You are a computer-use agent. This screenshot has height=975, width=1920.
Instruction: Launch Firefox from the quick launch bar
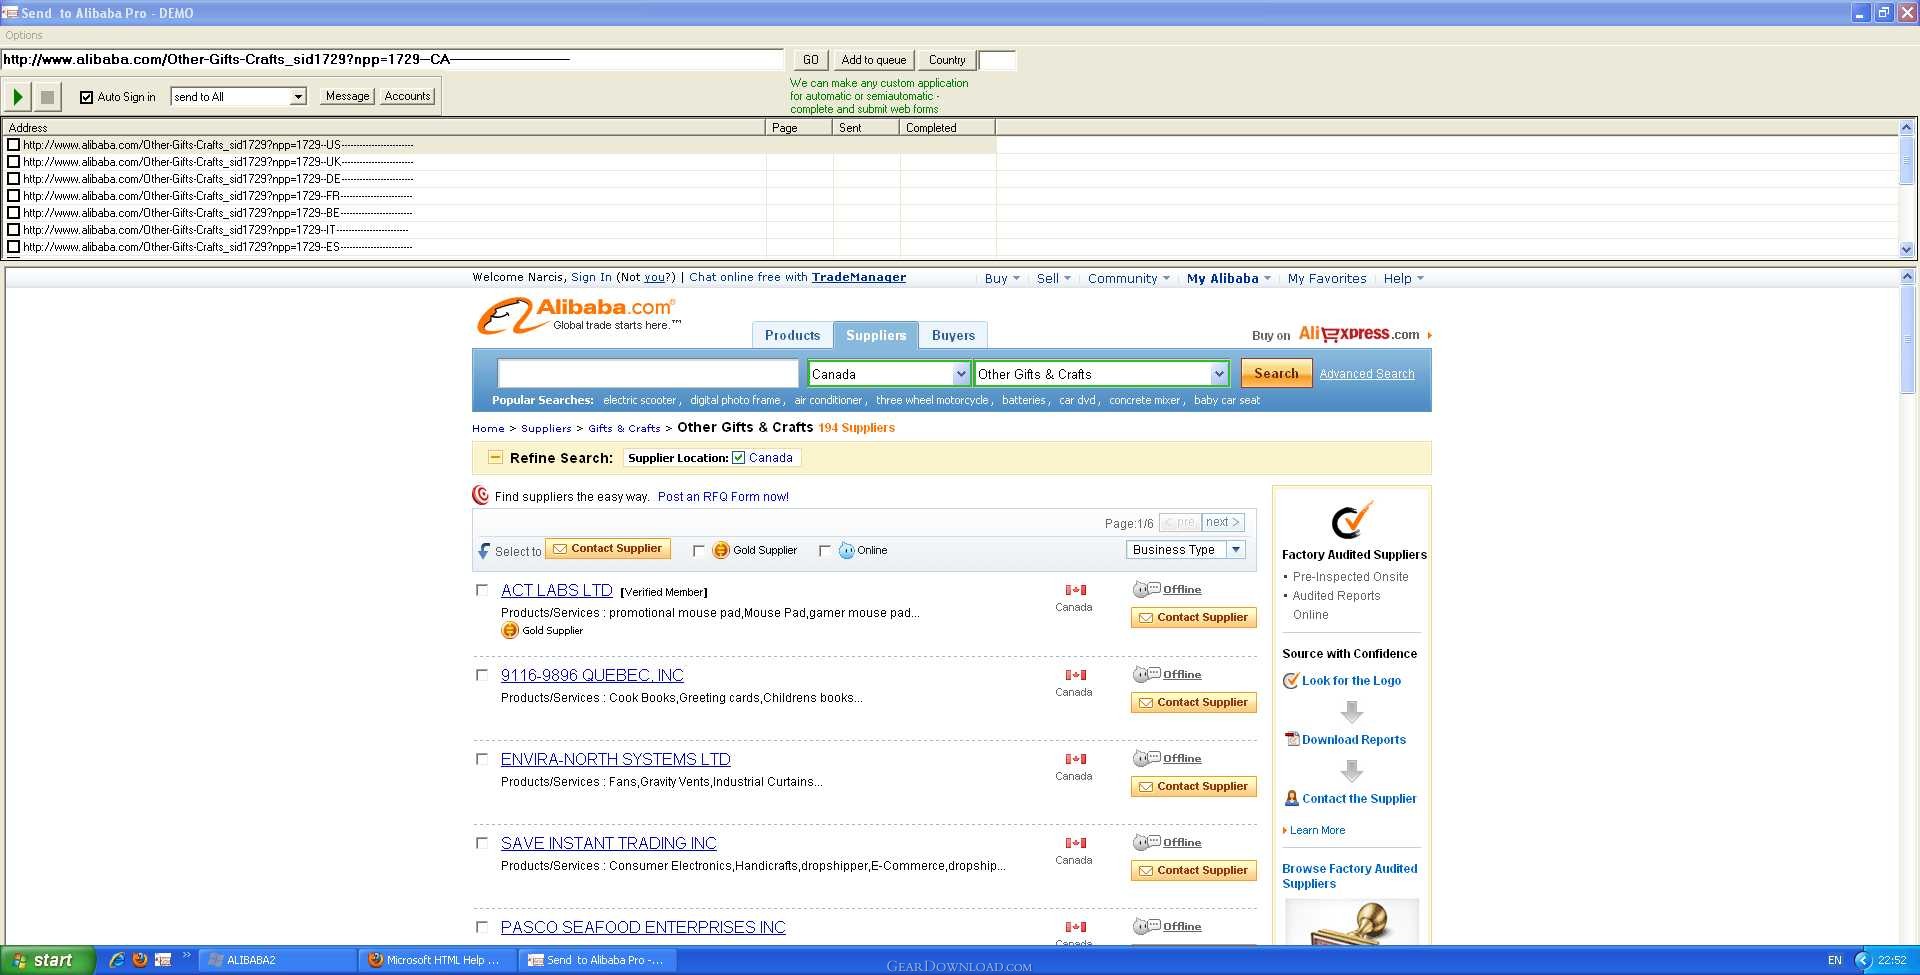140,960
